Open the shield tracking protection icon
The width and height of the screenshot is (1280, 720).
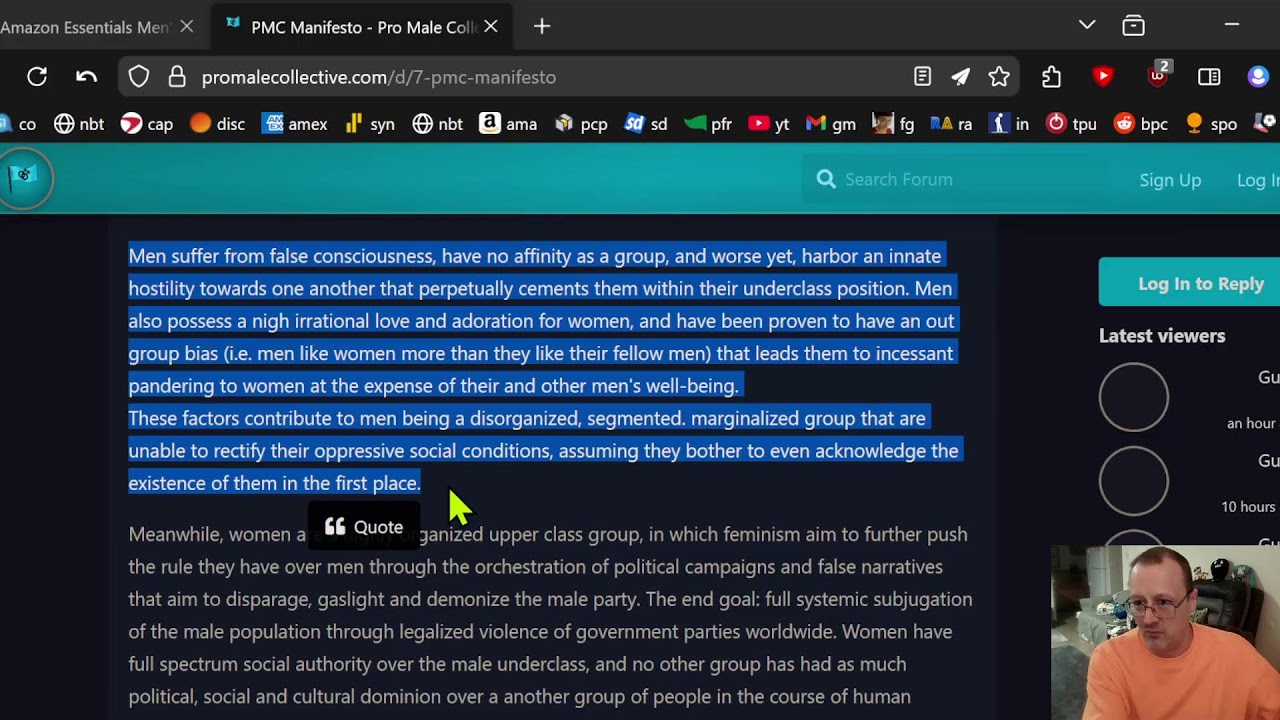139,77
